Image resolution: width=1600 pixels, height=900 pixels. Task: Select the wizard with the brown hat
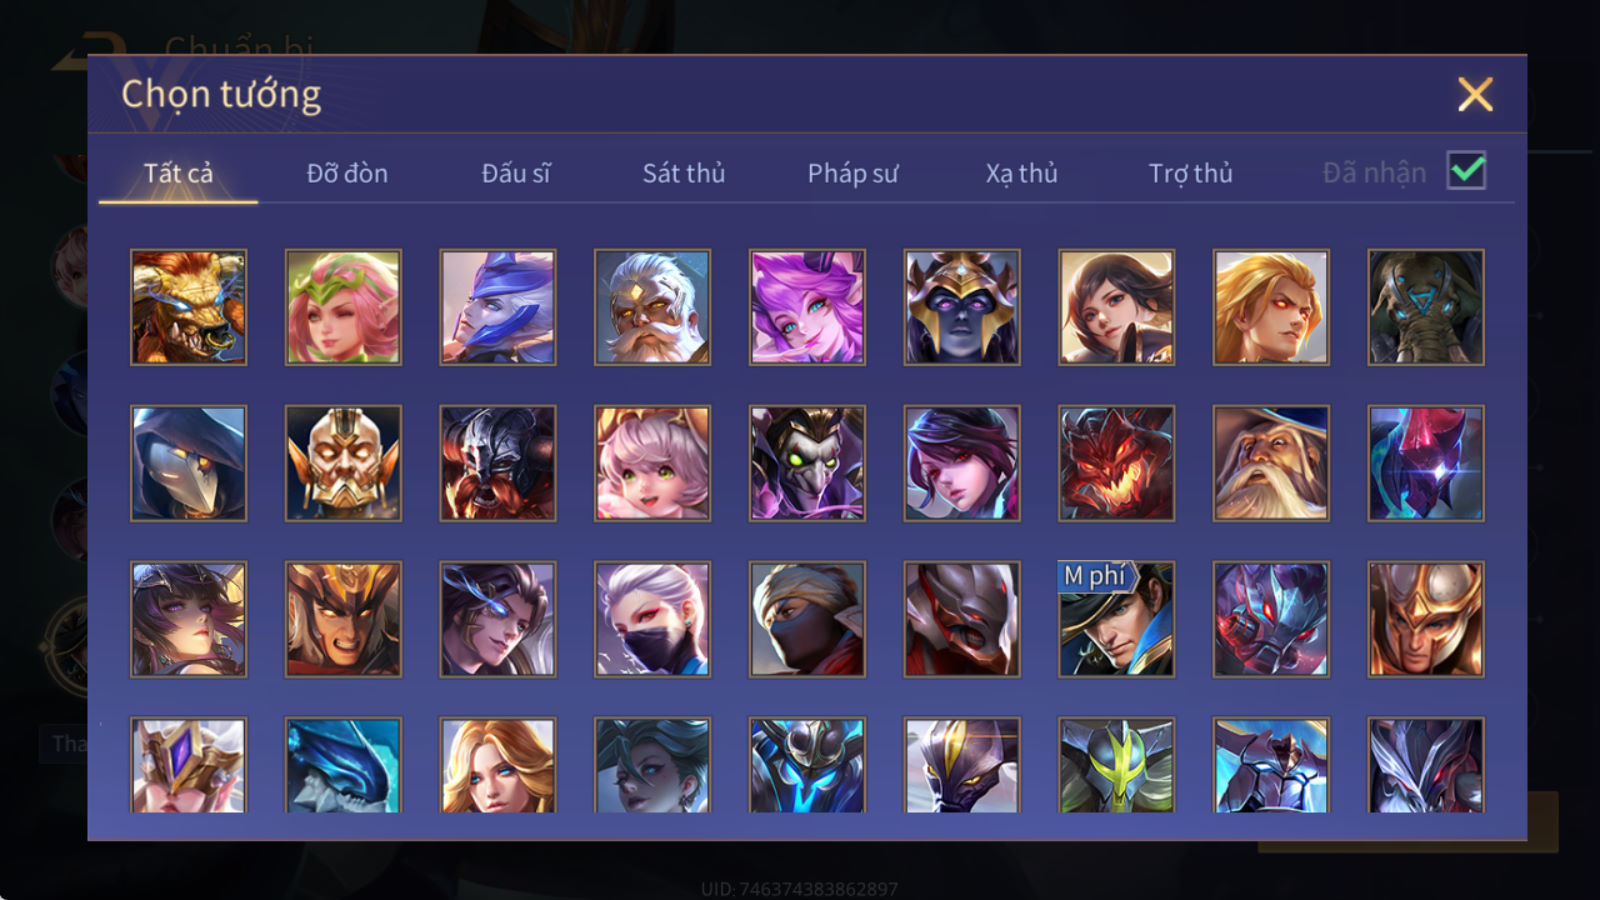pyautogui.click(x=1271, y=463)
